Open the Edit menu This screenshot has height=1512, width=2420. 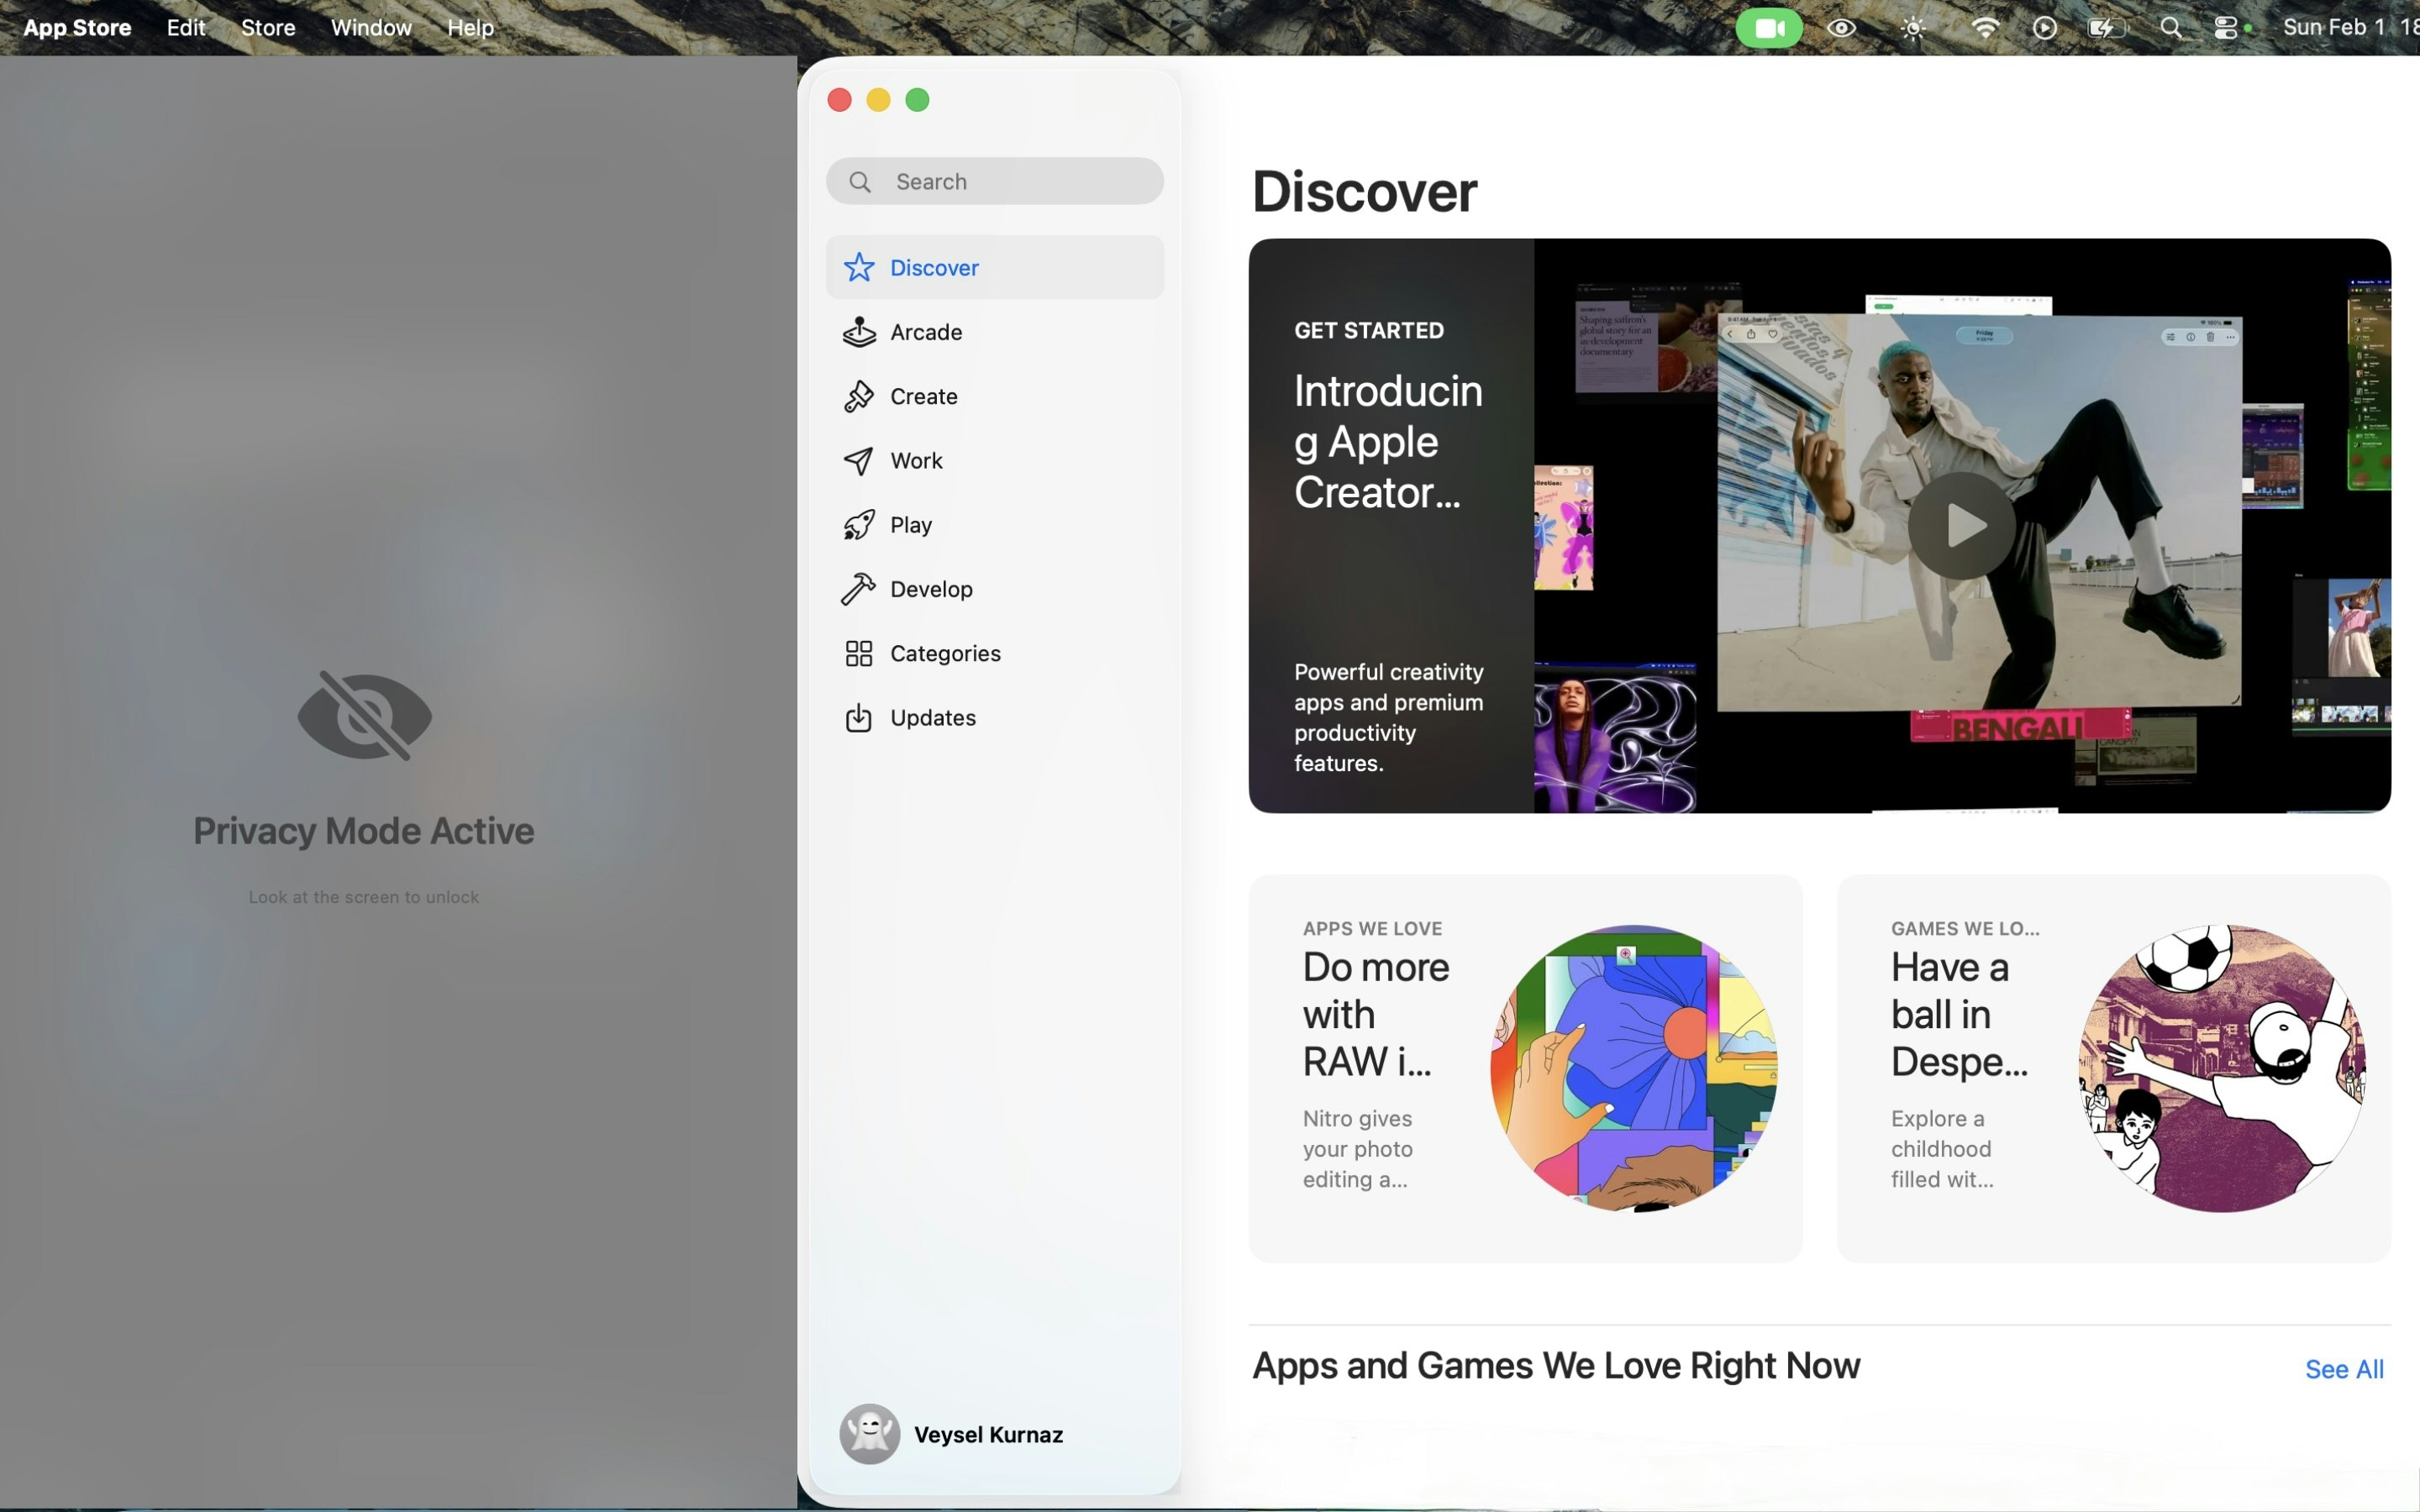pyautogui.click(x=186, y=28)
